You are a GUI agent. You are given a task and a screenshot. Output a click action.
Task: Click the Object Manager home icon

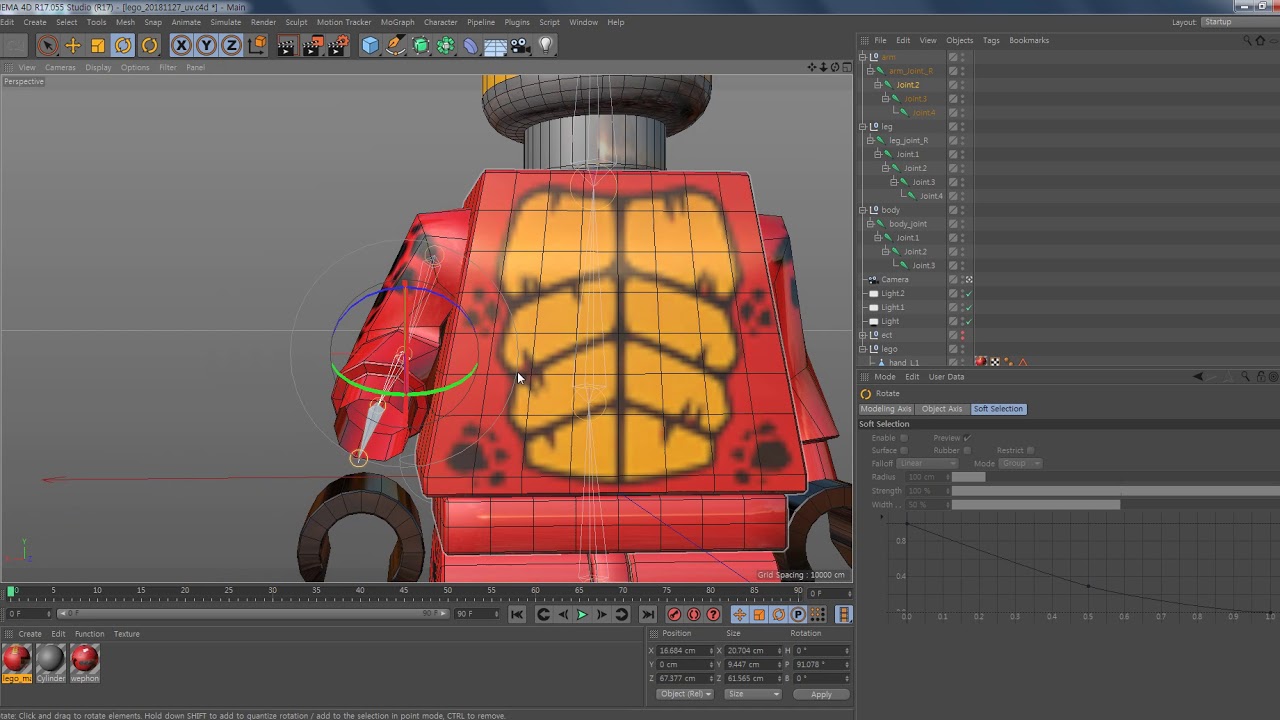click(1259, 40)
